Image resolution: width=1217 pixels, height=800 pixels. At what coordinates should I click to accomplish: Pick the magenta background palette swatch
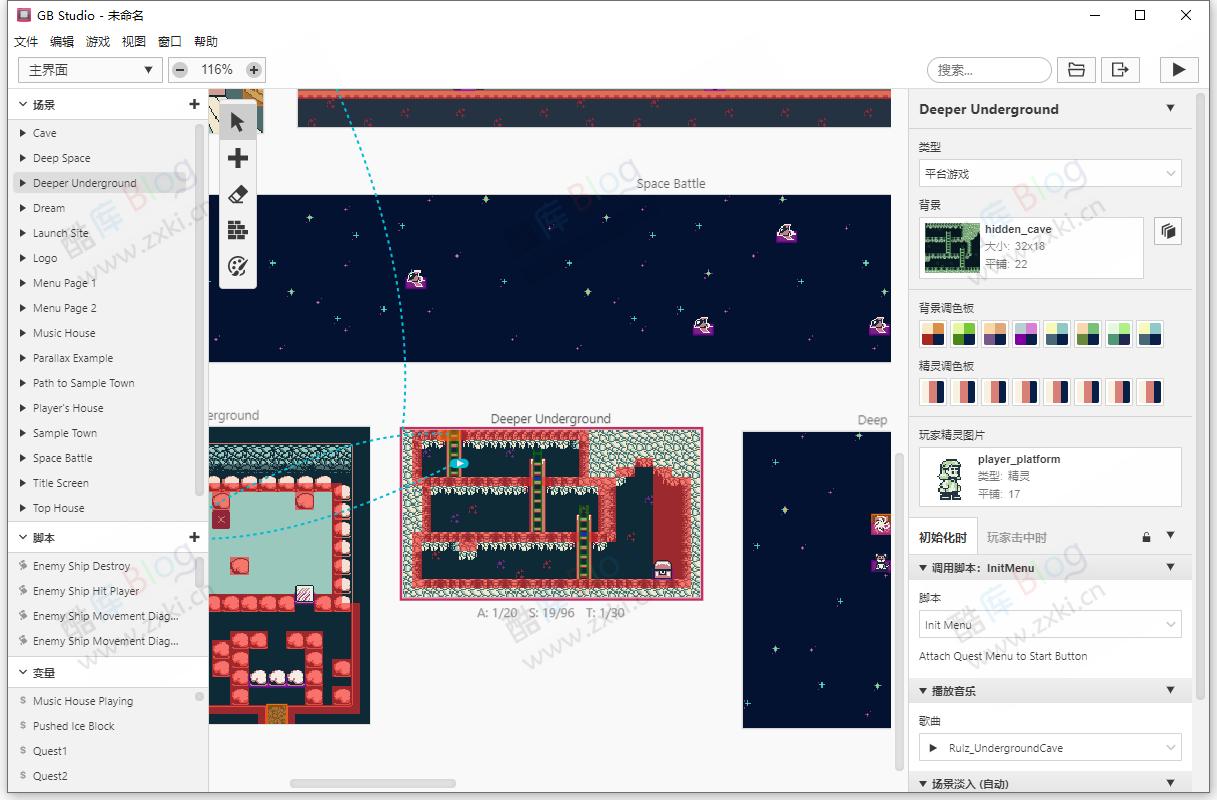[x=1025, y=334]
